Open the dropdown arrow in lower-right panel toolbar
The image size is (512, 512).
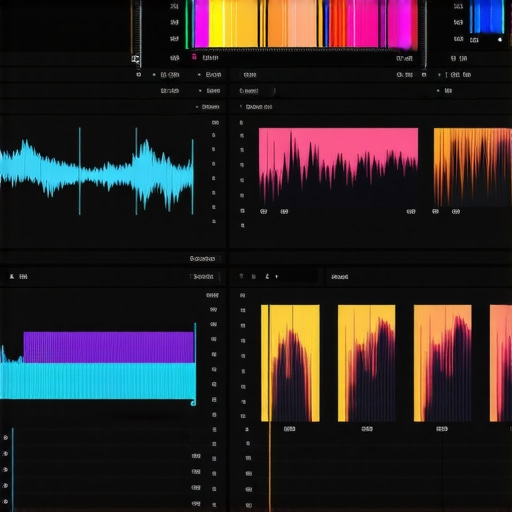point(276,277)
